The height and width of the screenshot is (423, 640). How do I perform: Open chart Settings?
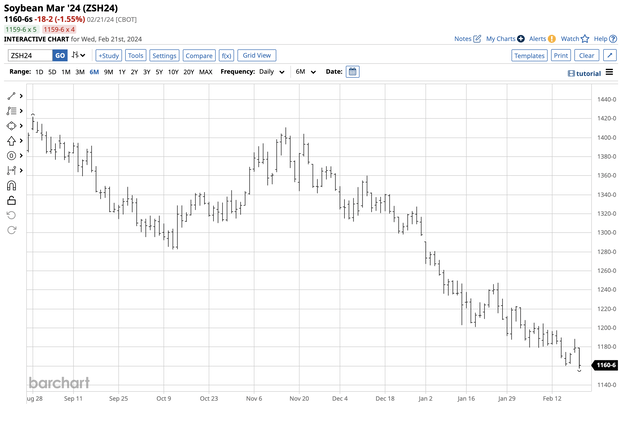click(x=164, y=56)
